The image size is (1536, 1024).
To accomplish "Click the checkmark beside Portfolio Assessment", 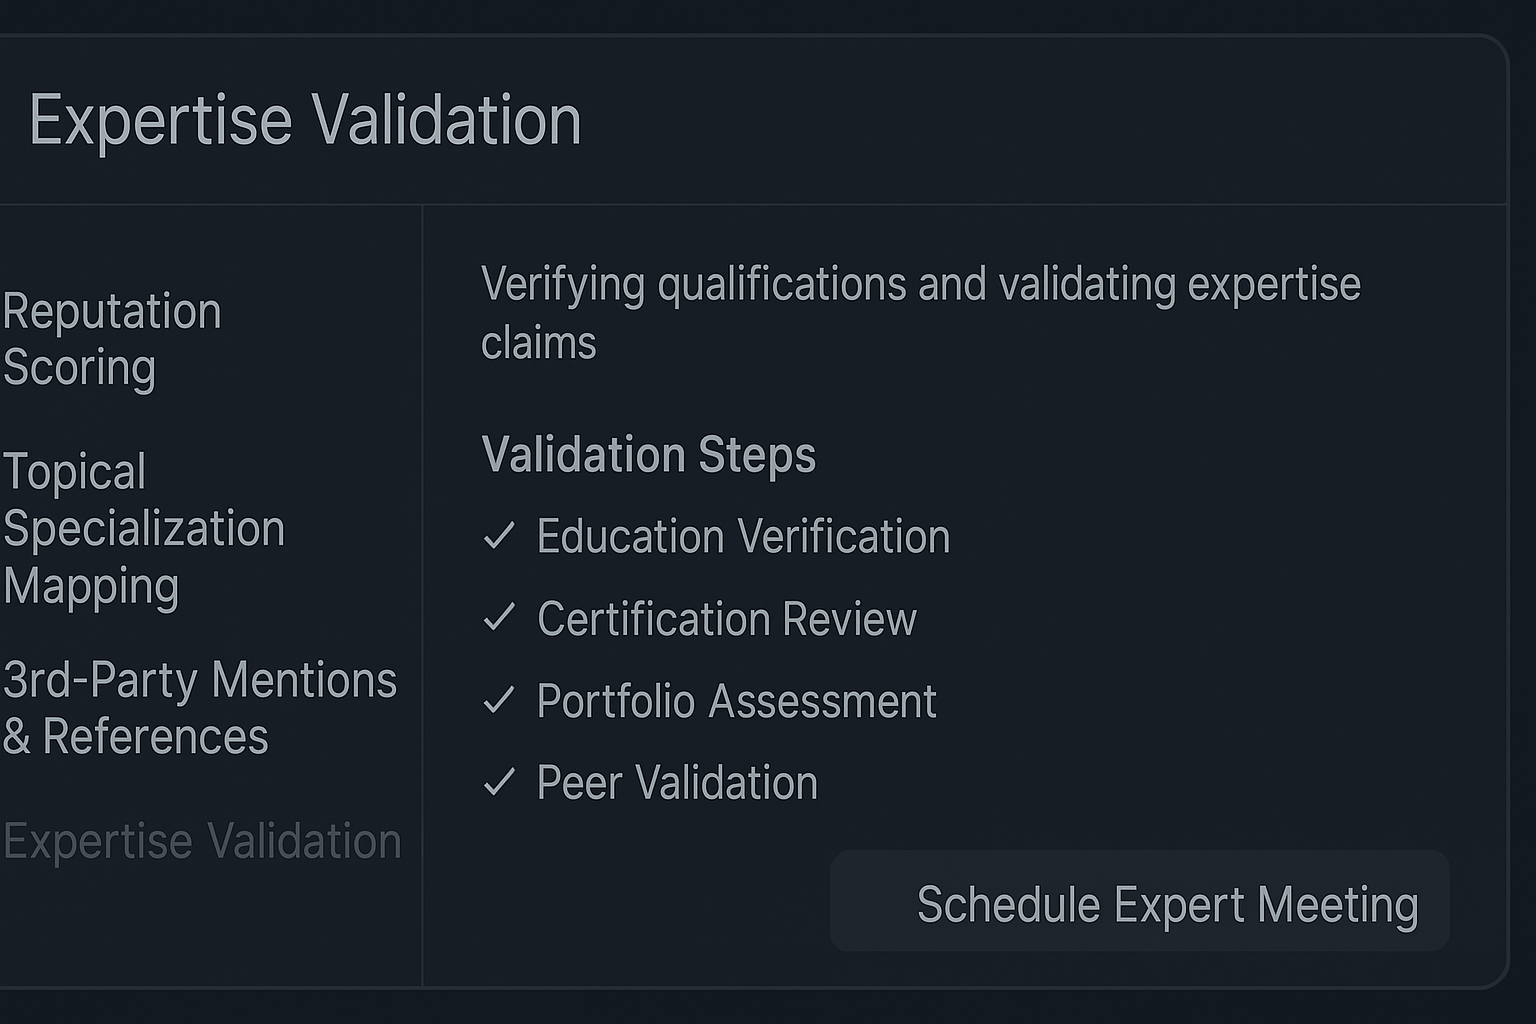I will tap(499, 700).
